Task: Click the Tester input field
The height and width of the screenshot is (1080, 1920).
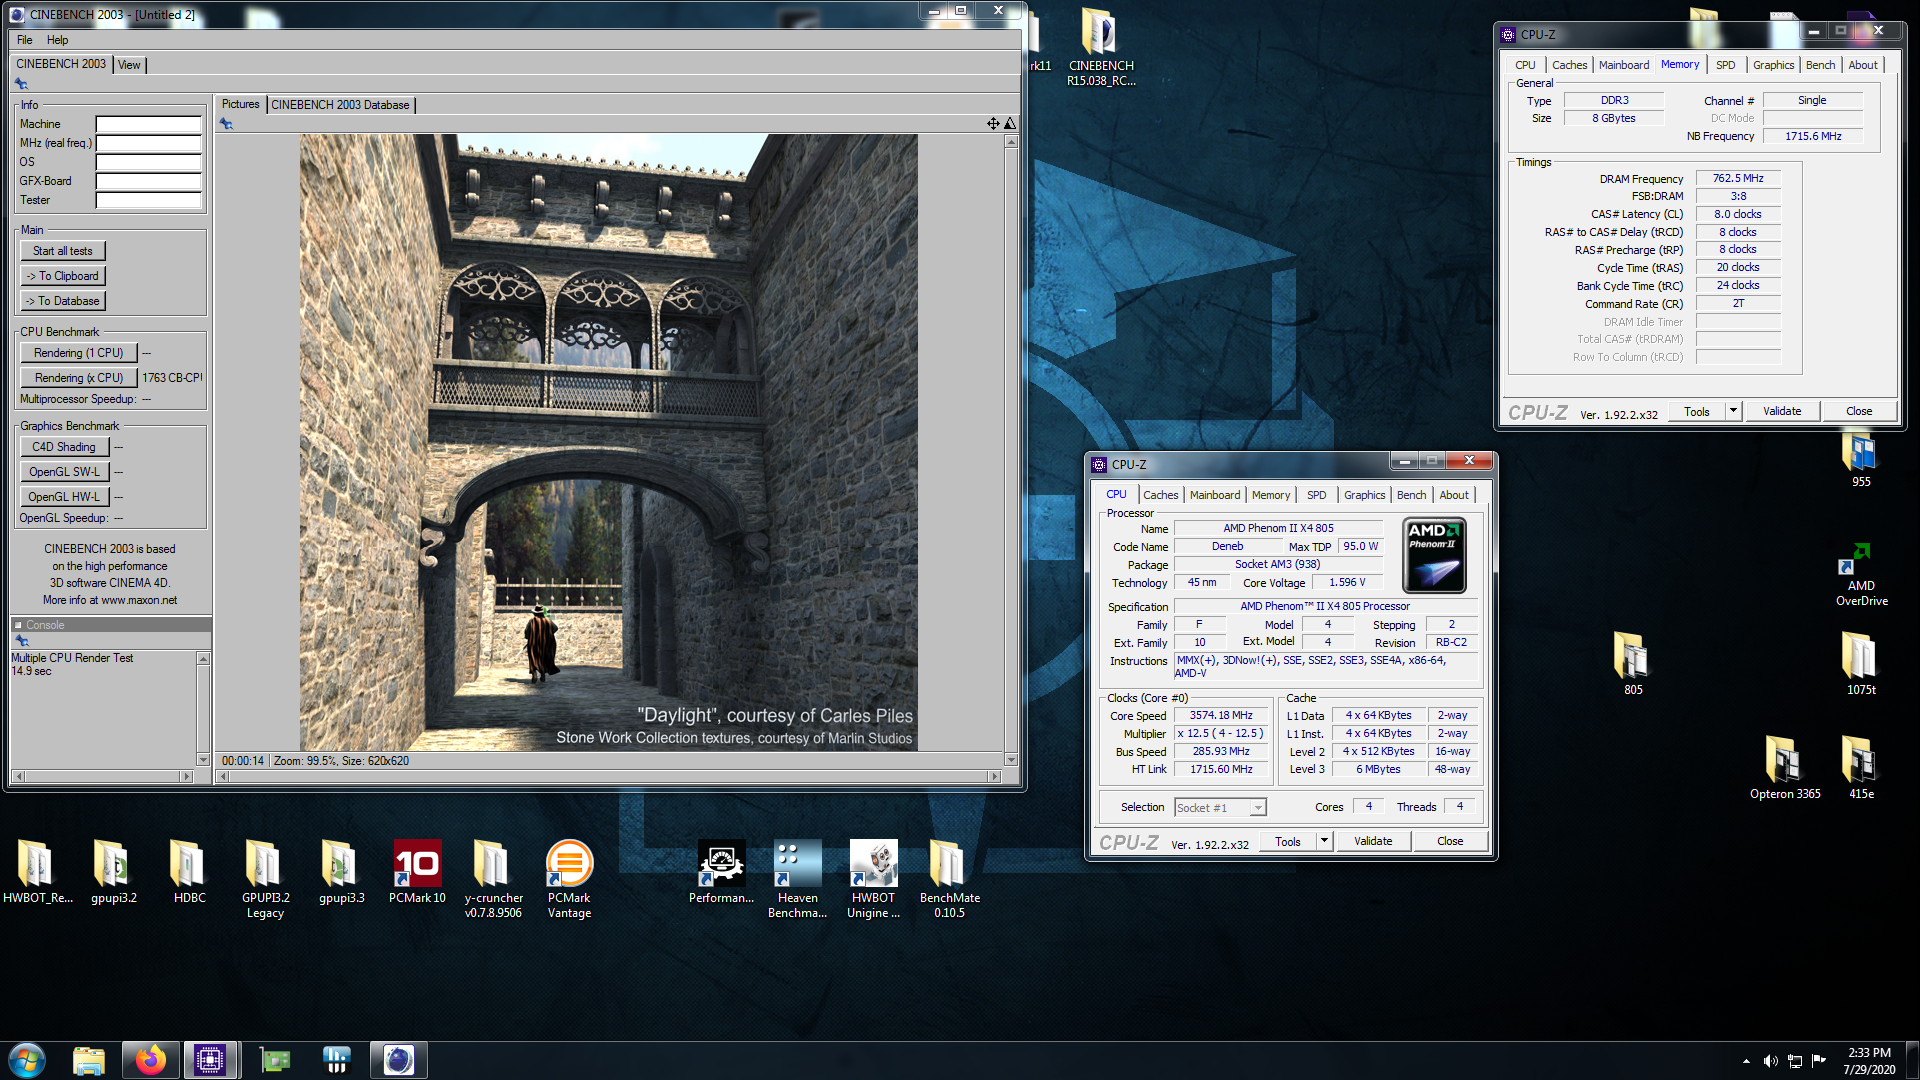Action: tap(149, 200)
